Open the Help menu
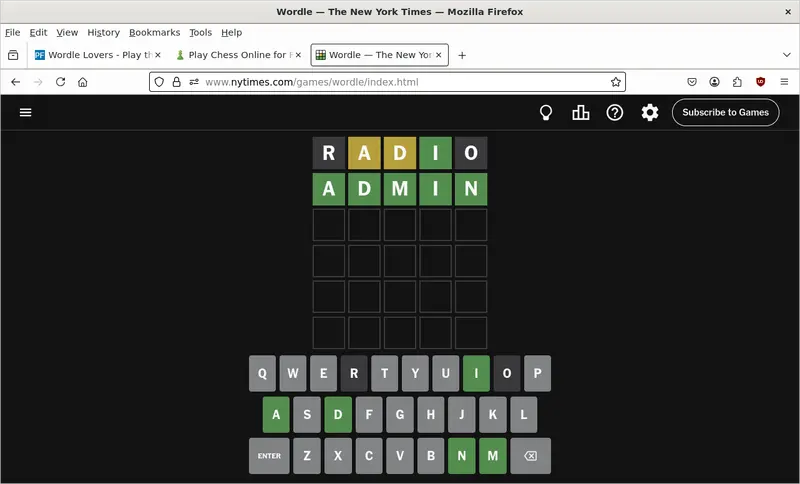The height and width of the screenshot is (484, 800). 232,33
